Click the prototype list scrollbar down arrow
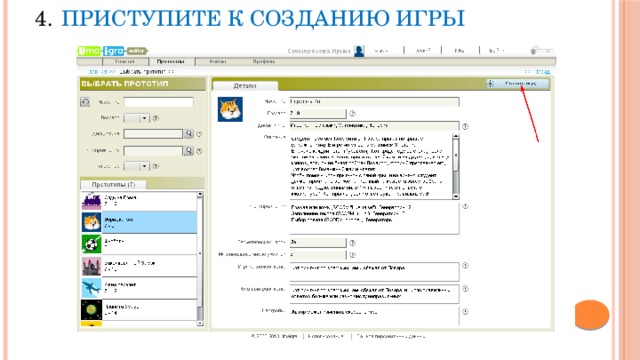 200,323
